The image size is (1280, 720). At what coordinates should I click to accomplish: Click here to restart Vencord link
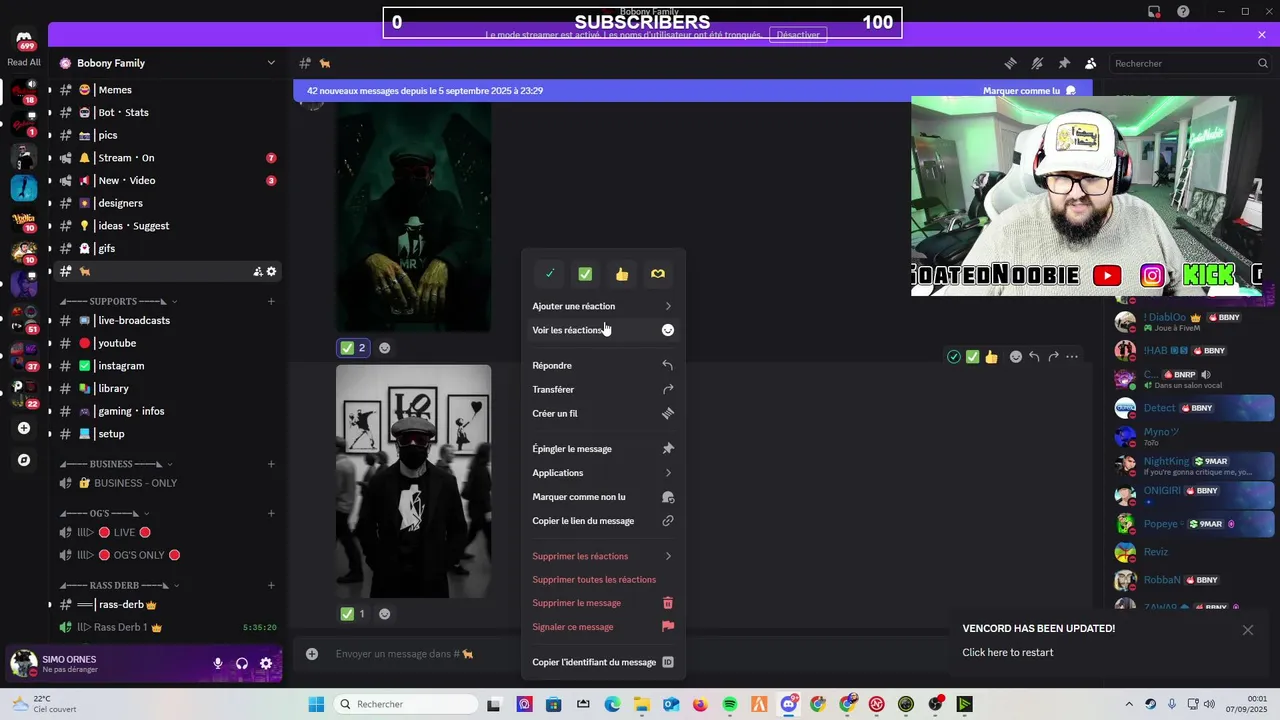click(x=1007, y=653)
